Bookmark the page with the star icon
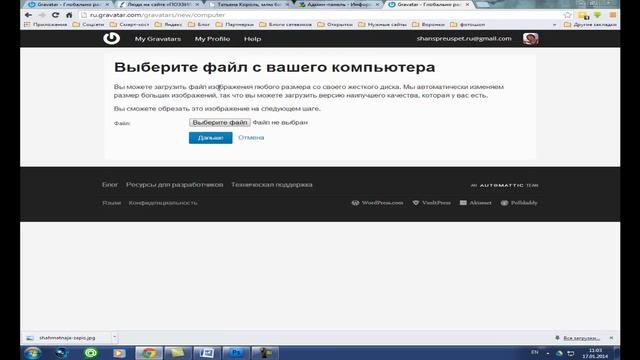The height and width of the screenshot is (360, 640). [567, 15]
